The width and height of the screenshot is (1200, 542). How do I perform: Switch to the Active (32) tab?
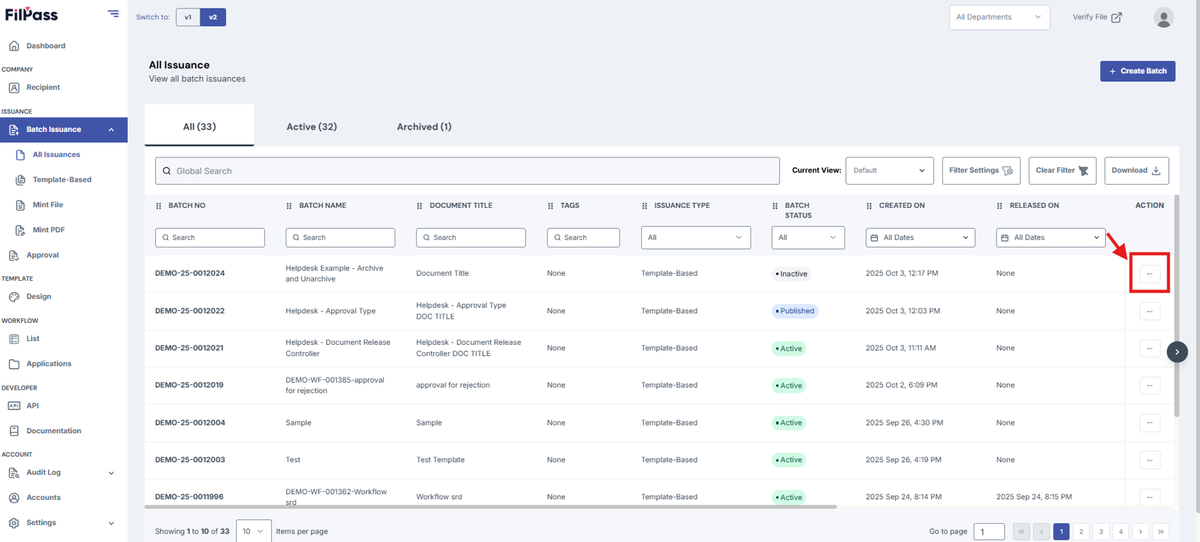pos(311,127)
